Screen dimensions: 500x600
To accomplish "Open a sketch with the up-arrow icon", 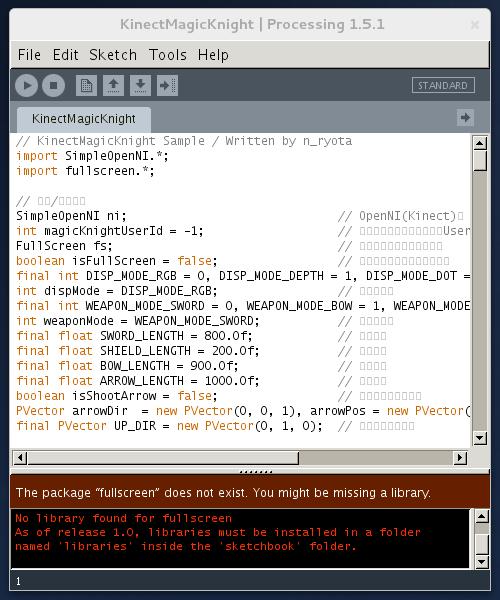I will tap(113, 85).
